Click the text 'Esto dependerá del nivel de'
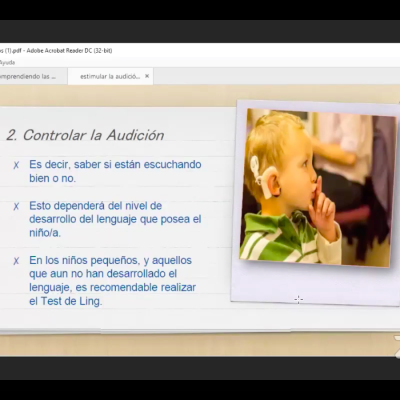 [96, 206]
